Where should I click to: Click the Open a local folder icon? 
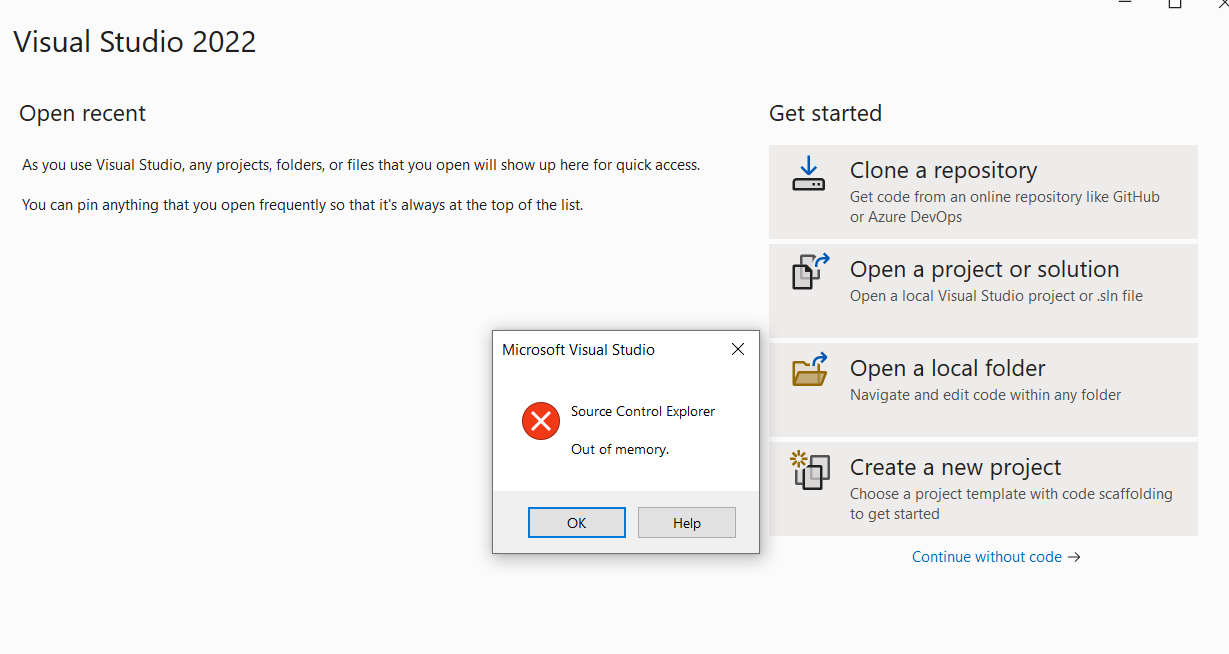(x=810, y=369)
